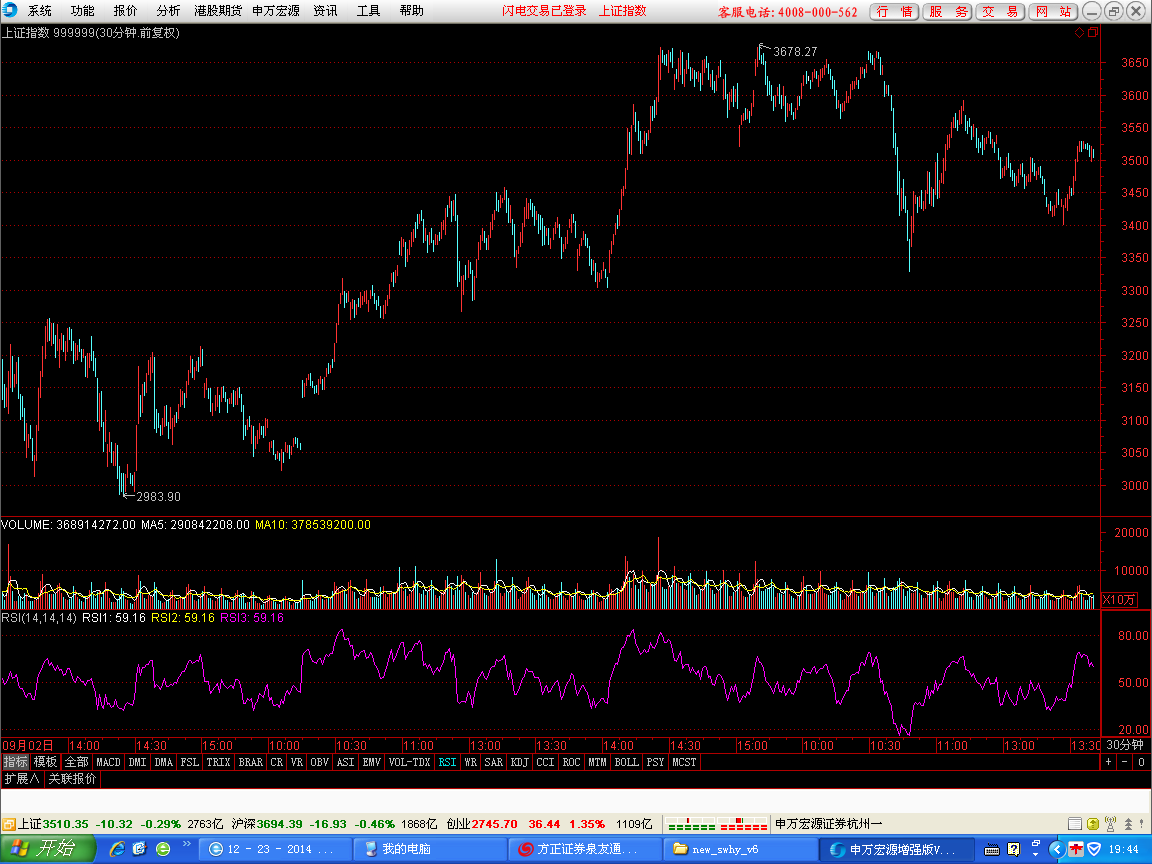Open the 工具 menu
The image size is (1152, 864).
click(x=368, y=10)
